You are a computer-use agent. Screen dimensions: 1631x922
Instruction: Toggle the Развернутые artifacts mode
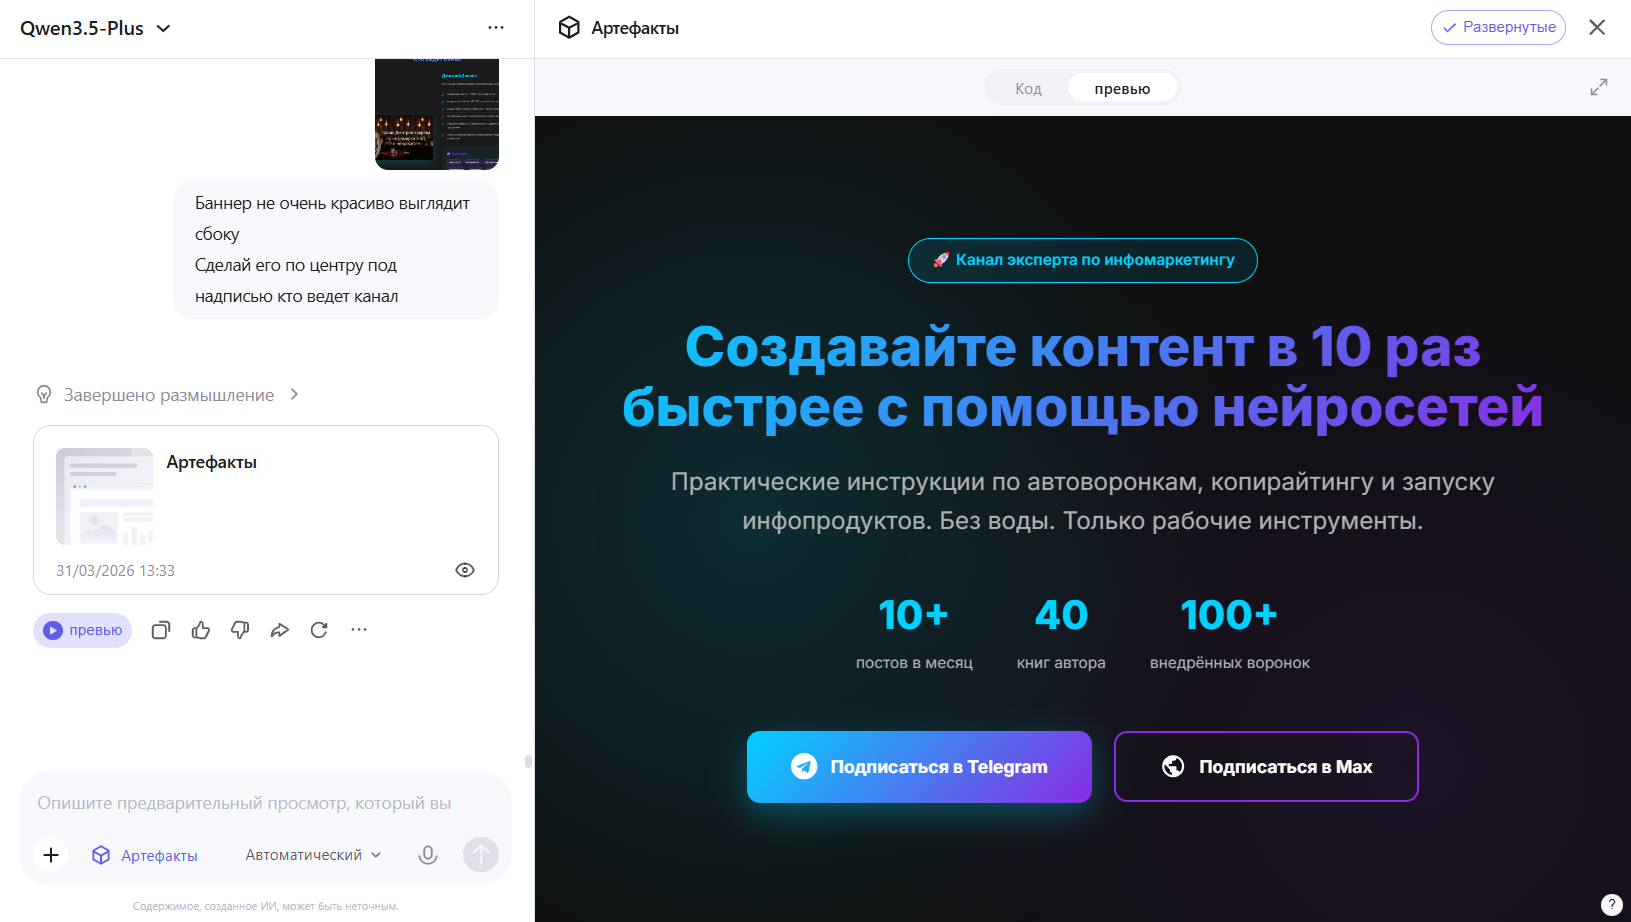tap(1498, 27)
